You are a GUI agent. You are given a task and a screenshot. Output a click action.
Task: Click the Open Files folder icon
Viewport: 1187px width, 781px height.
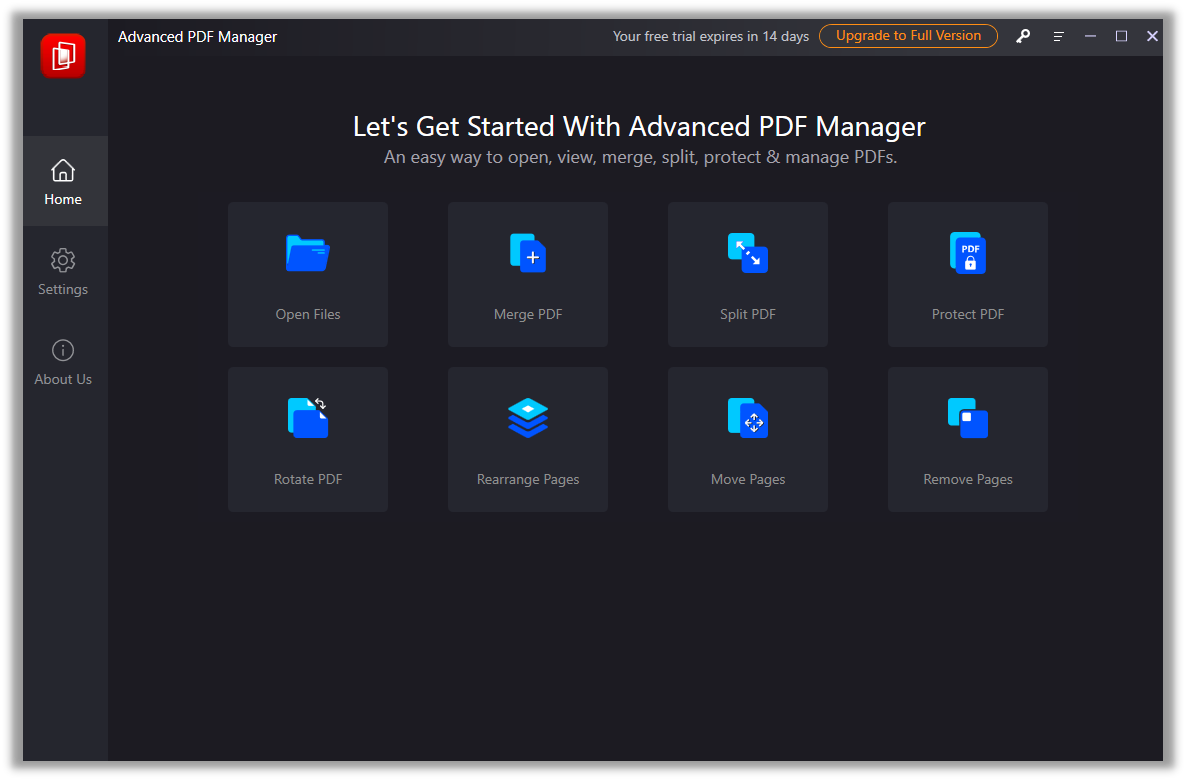(x=307, y=254)
